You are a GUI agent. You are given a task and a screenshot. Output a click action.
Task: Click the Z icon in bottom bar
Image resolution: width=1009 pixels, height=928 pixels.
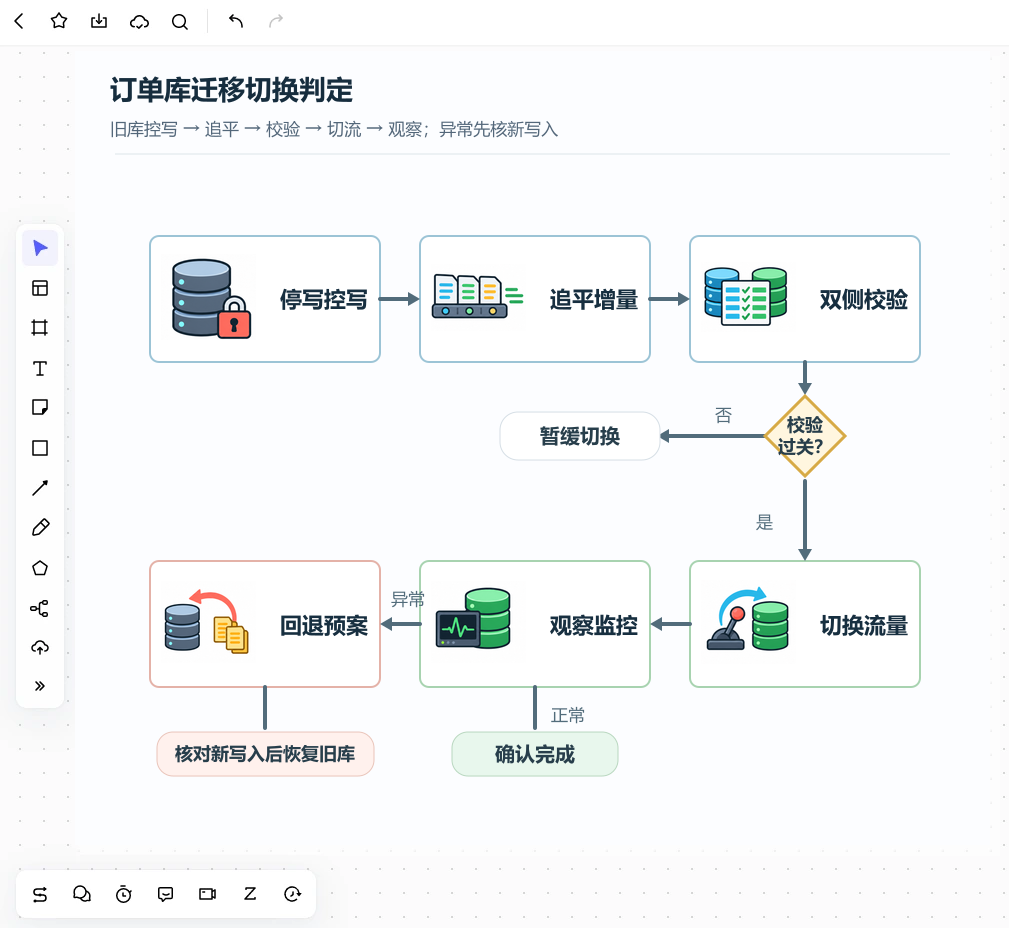click(250, 894)
